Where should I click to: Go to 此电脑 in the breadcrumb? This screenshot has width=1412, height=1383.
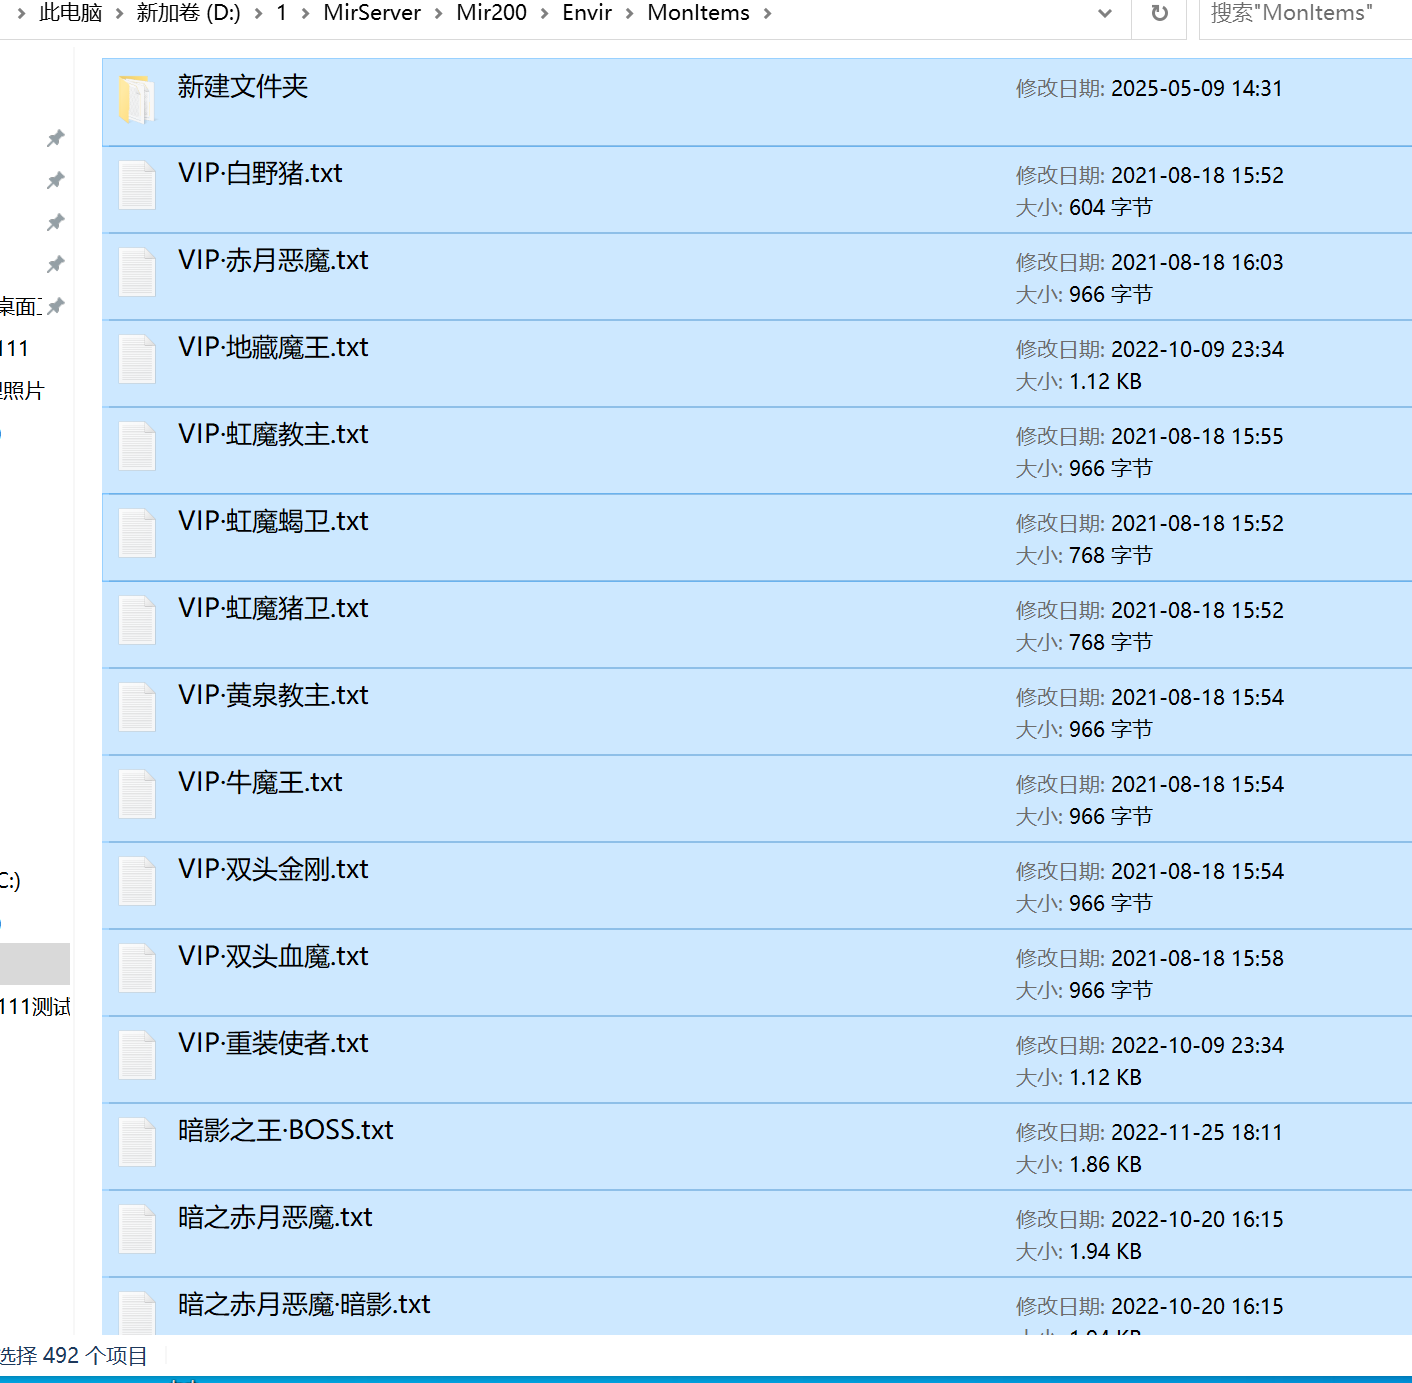coord(70,13)
